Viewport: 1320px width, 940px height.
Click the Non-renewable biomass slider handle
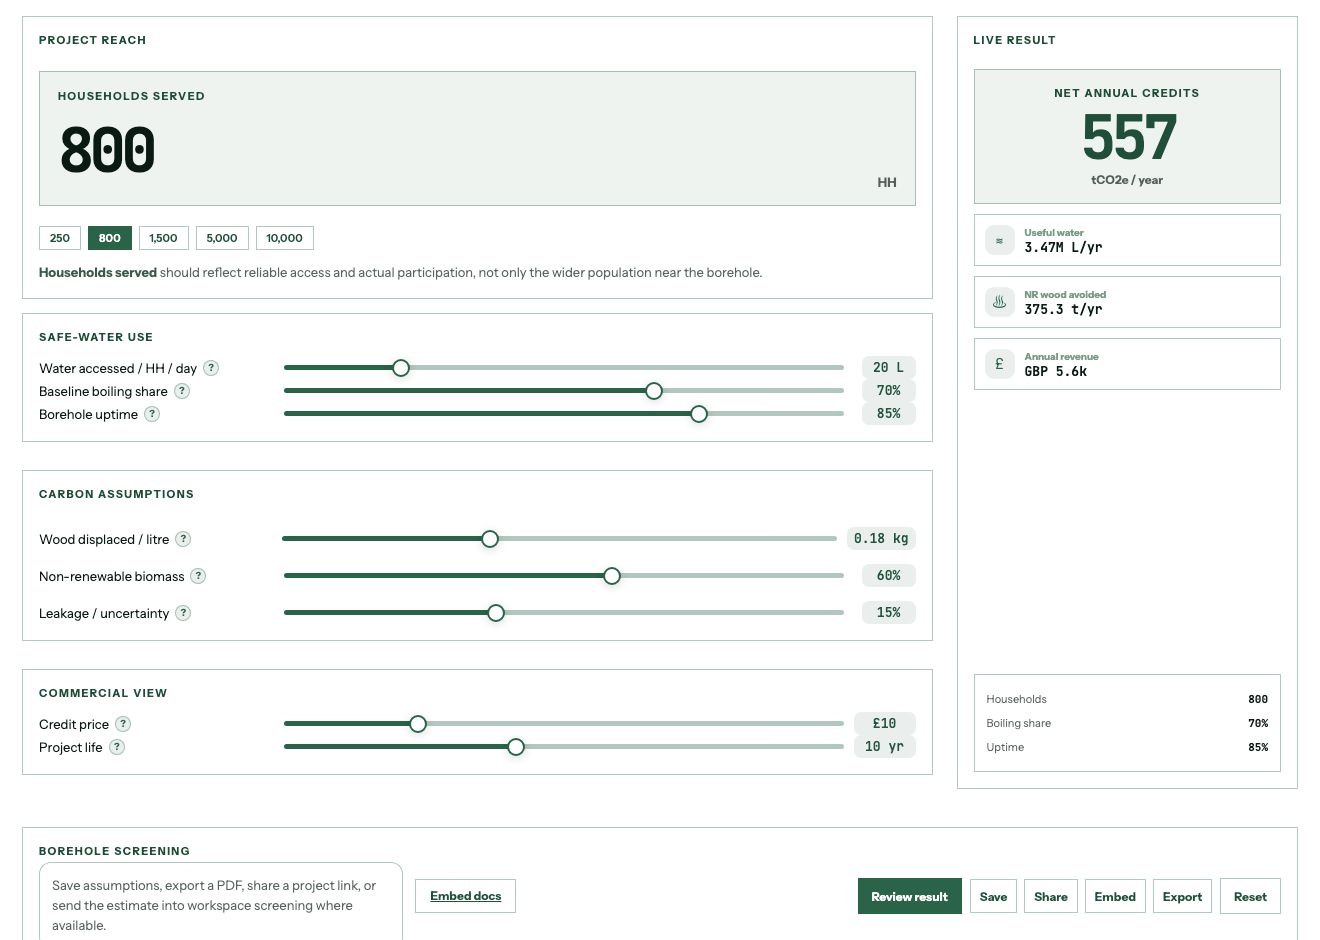click(612, 576)
